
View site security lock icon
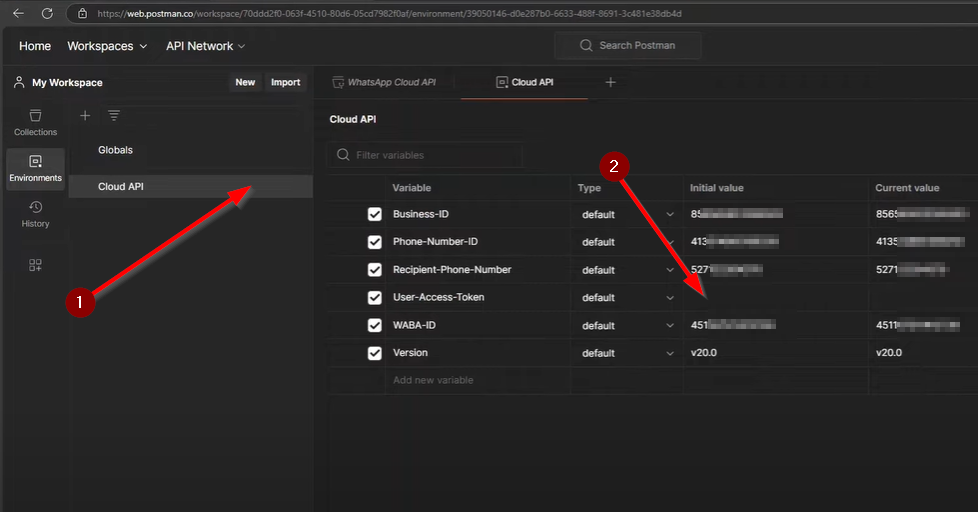point(82,13)
